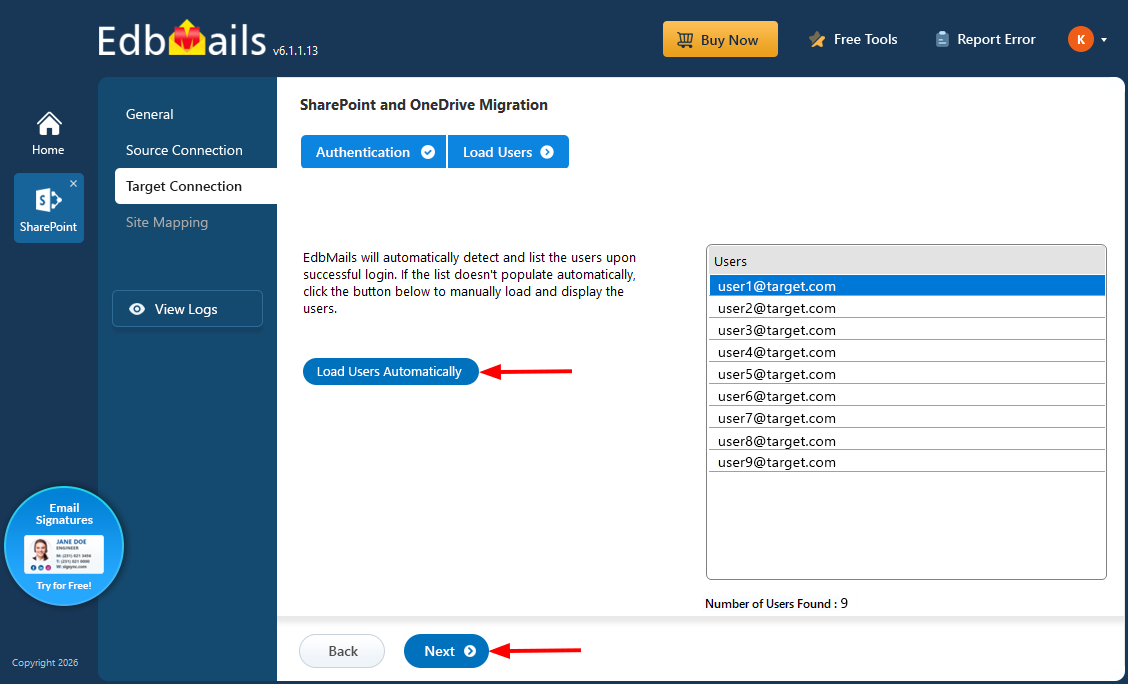Select General in the side menu
Screen dimensions: 1128x684
pos(150,114)
